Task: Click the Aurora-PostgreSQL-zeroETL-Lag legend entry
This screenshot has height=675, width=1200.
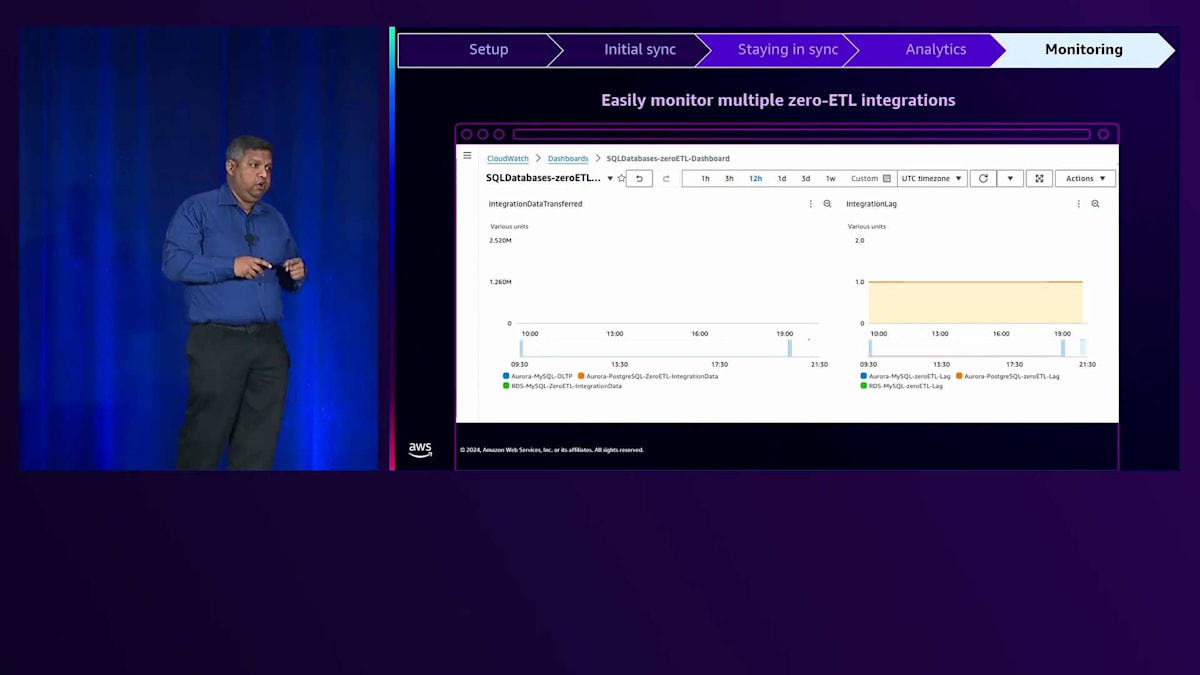Action: click(x=1008, y=376)
